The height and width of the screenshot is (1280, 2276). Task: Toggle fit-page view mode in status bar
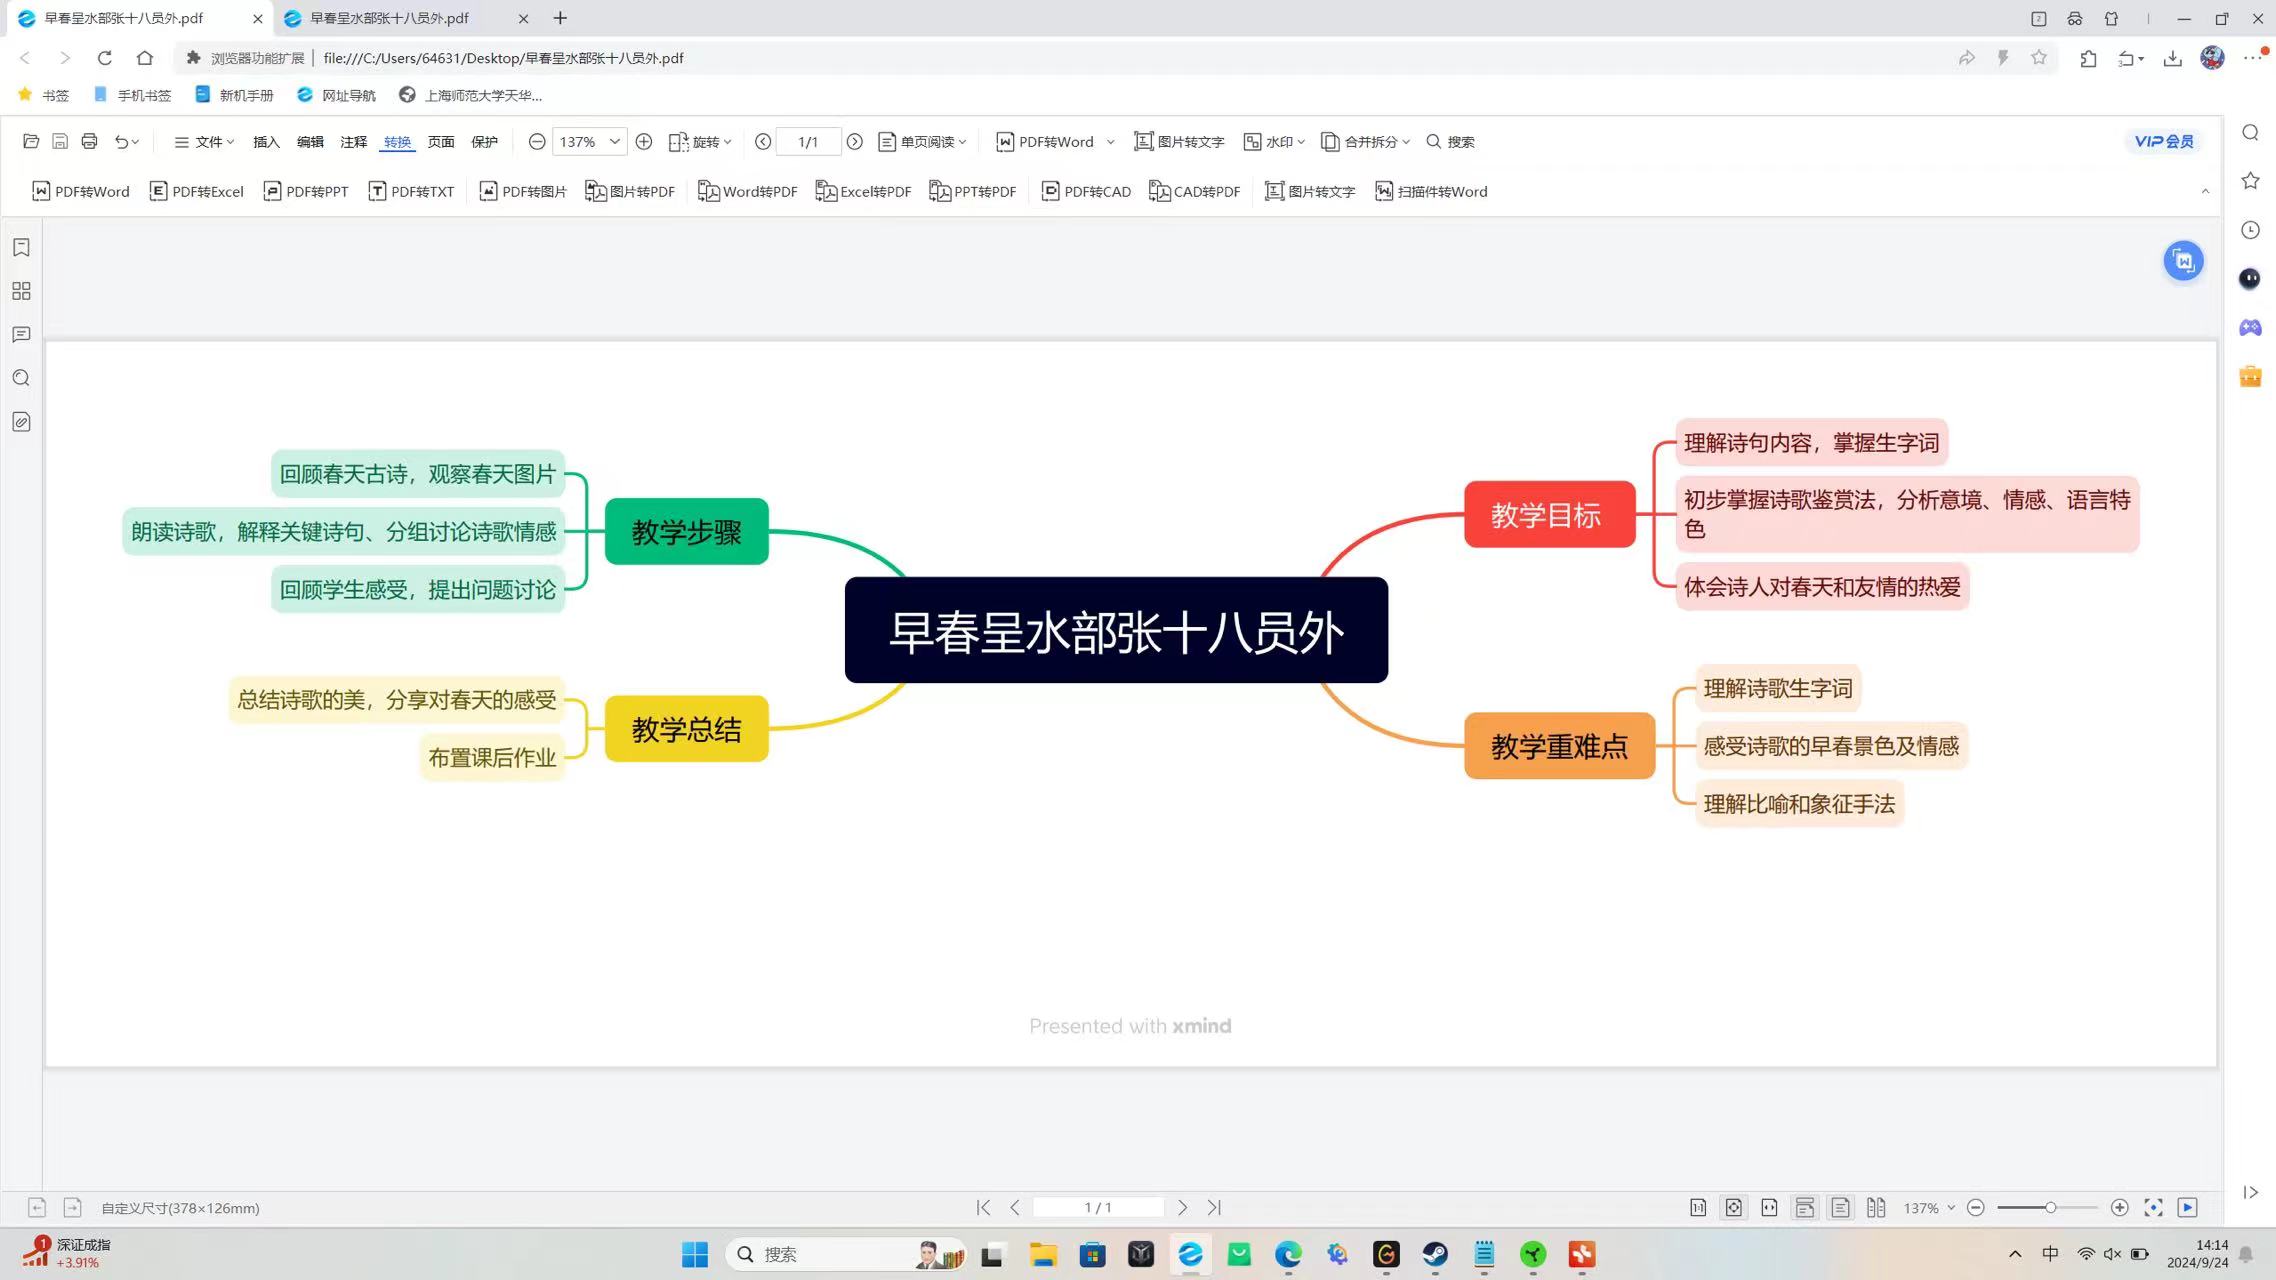click(x=1733, y=1207)
